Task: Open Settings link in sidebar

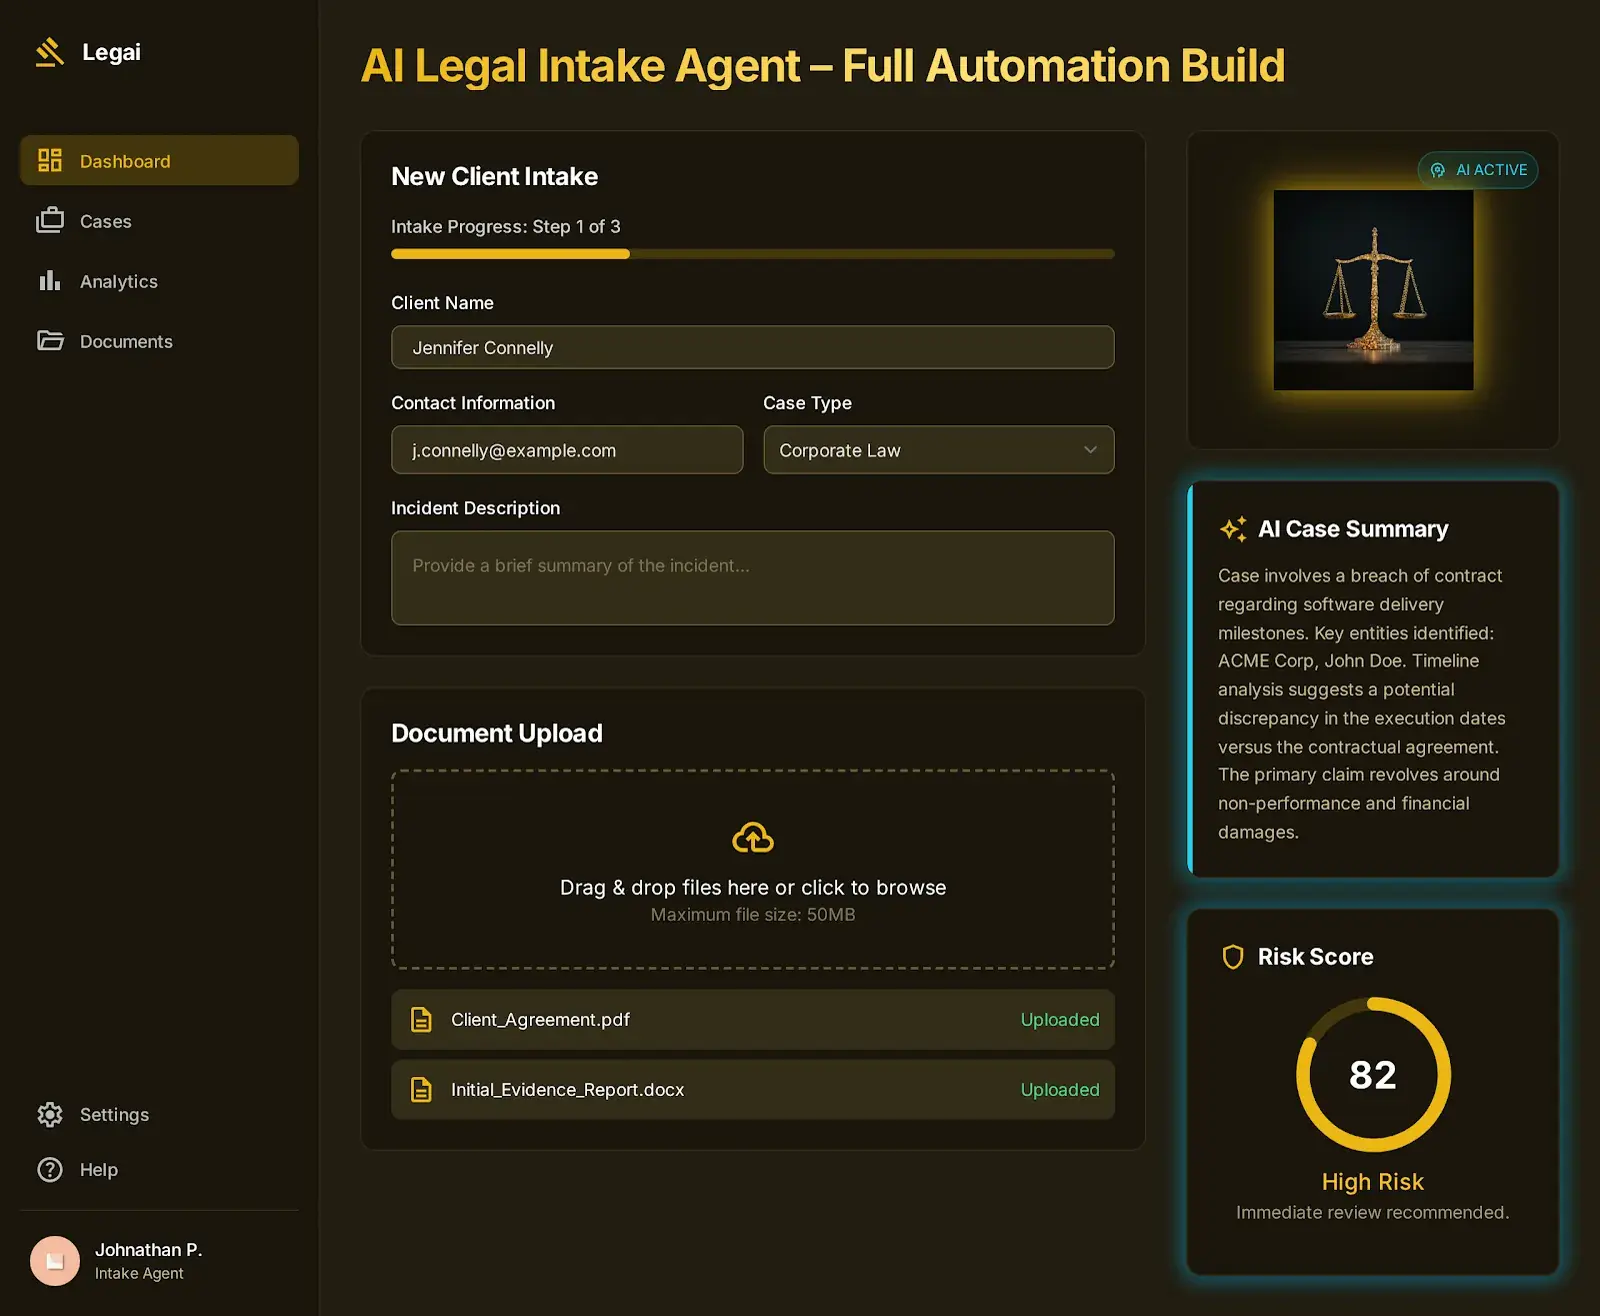Action: pyautogui.click(x=159, y=1114)
